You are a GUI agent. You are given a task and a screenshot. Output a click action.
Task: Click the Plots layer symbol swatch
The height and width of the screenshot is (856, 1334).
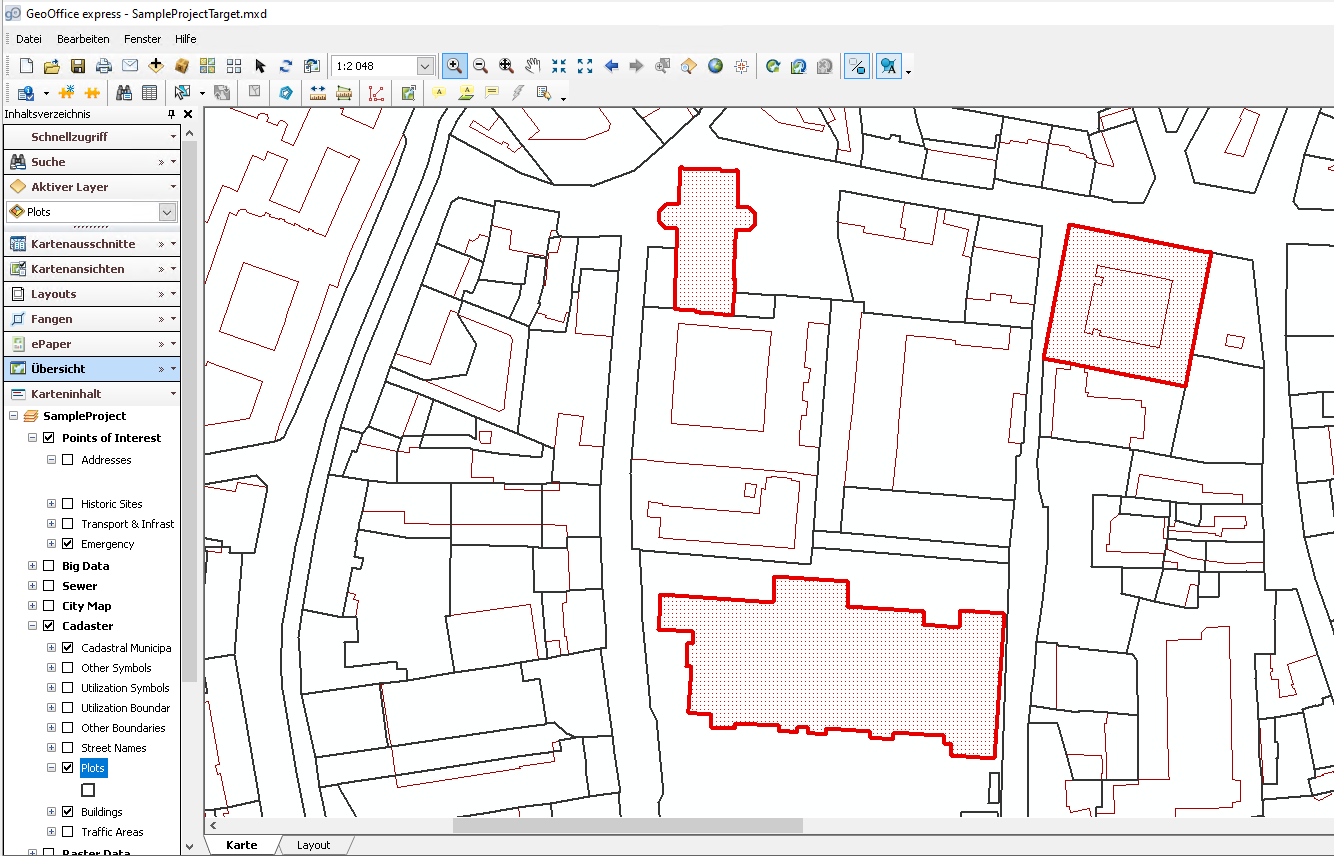88,790
